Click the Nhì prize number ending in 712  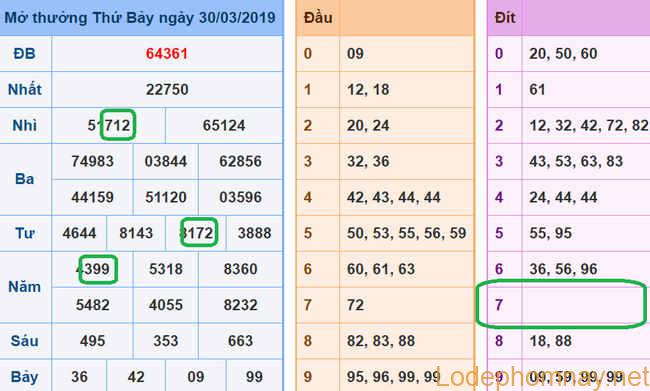[109, 126]
